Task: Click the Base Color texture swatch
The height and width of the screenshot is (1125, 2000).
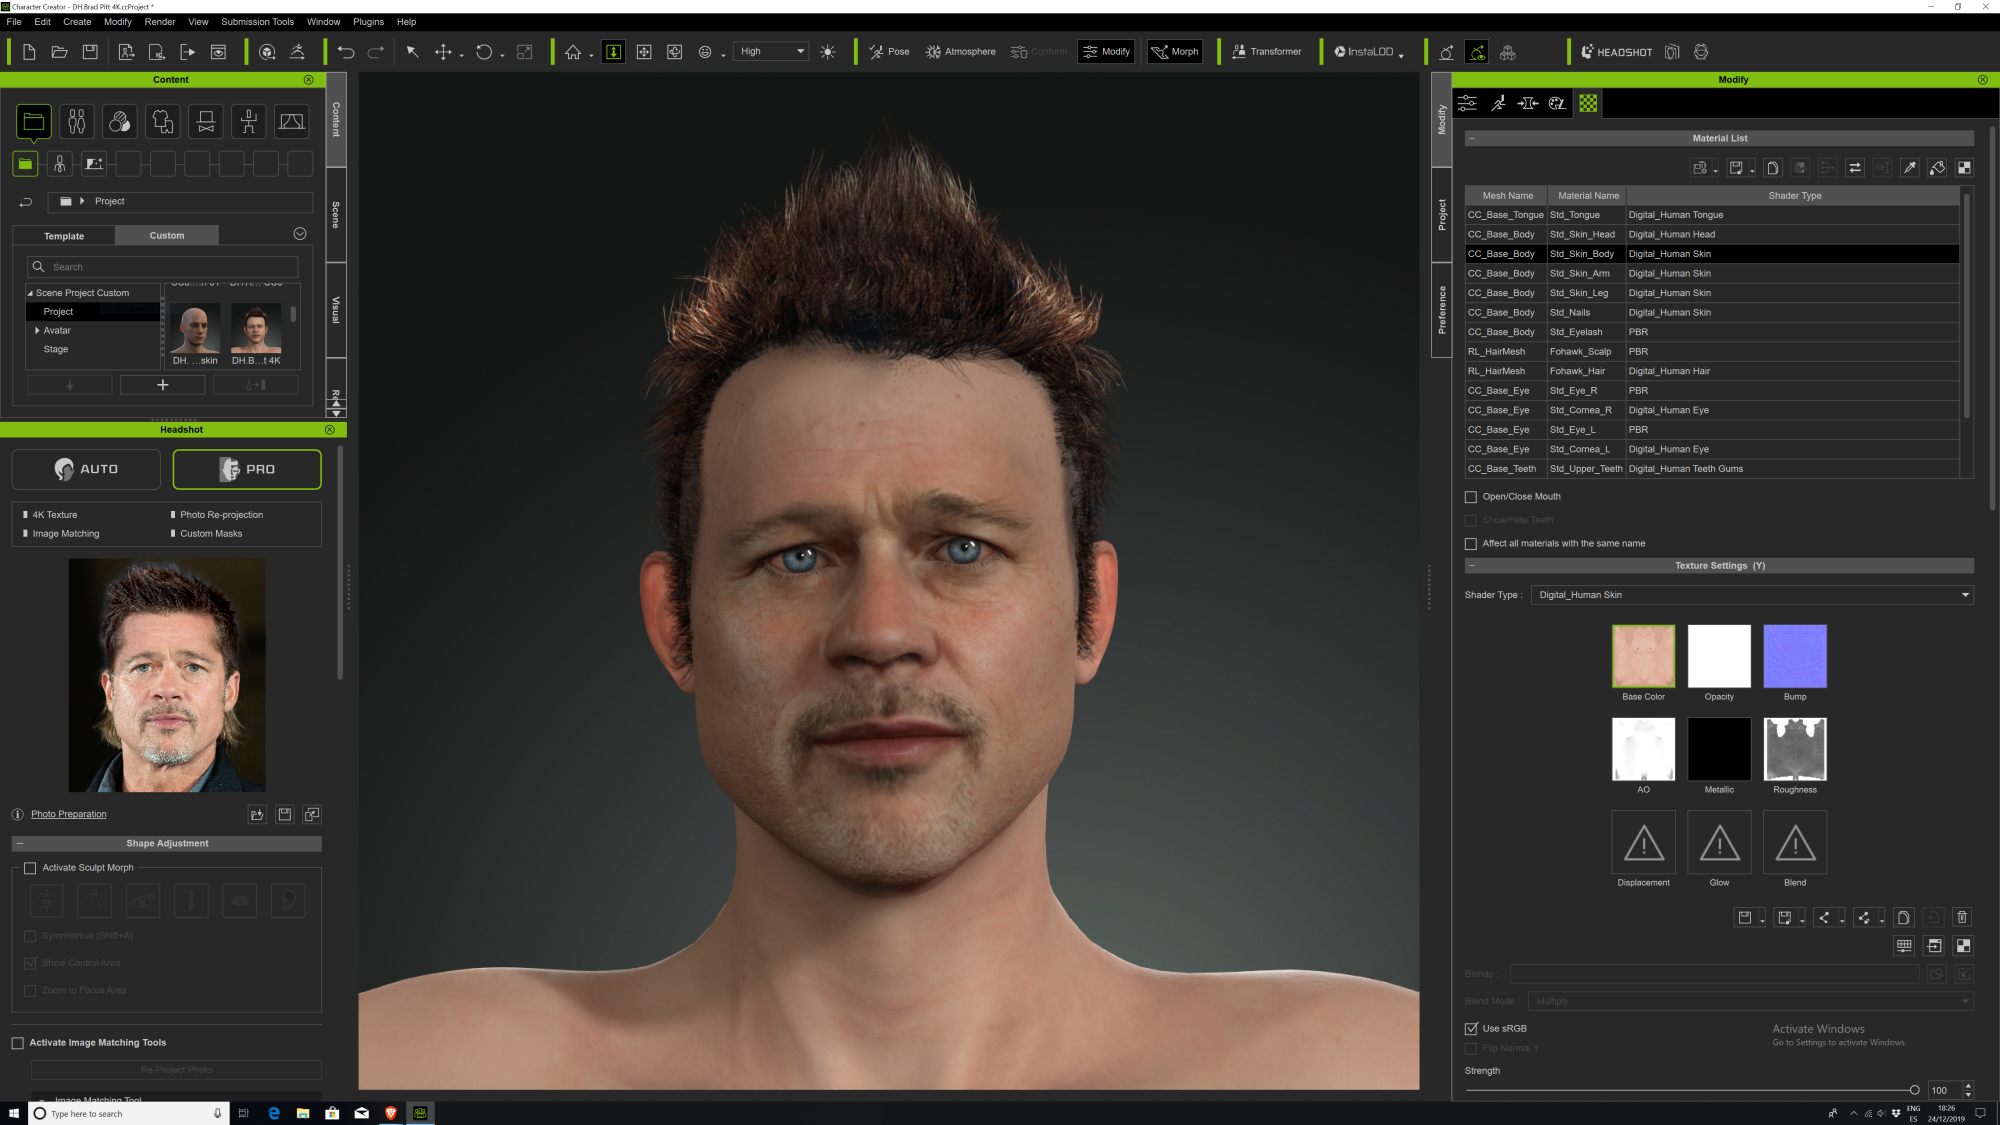Action: click(x=1643, y=656)
